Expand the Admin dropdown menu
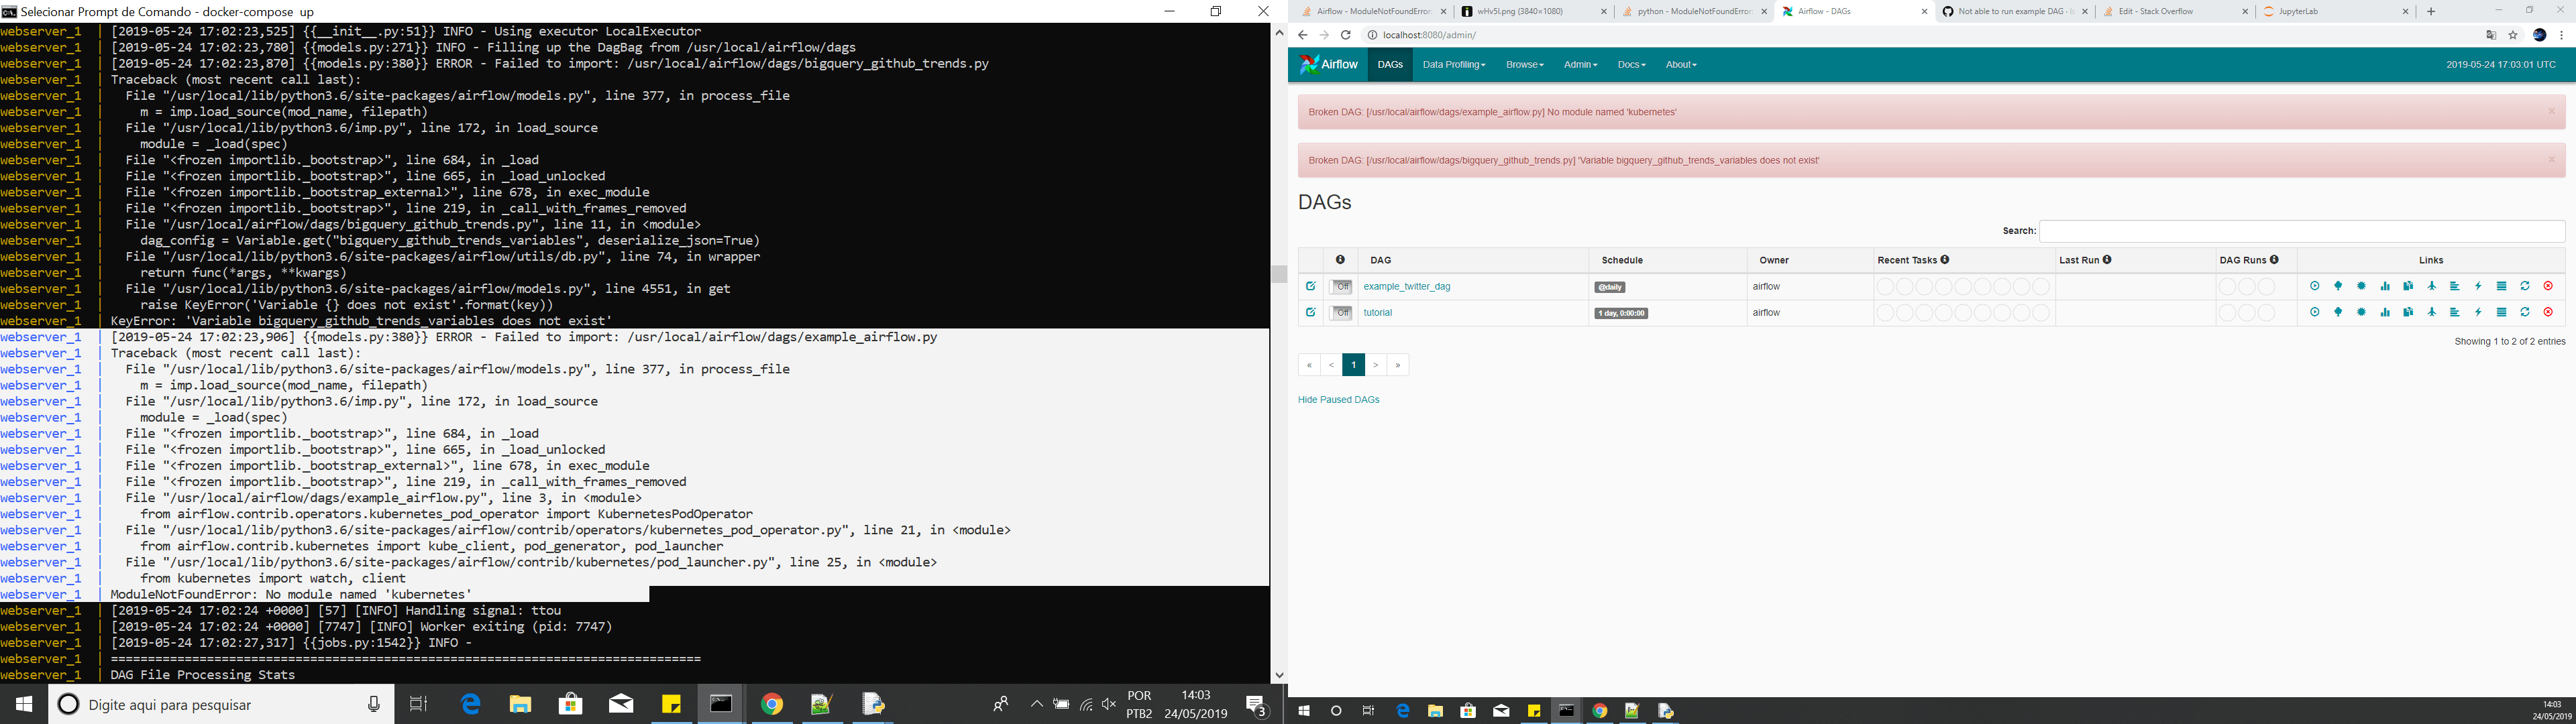The height and width of the screenshot is (724, 2576). coord(1580,65)
